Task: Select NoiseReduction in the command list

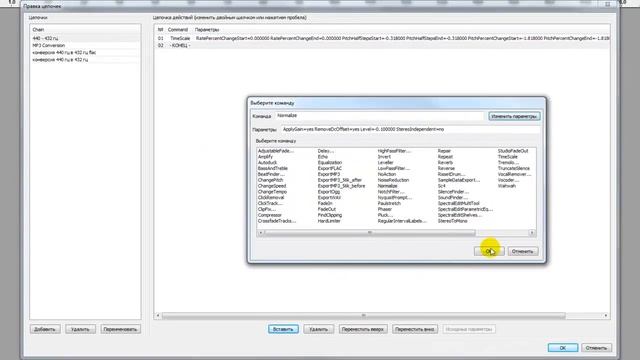Action: [x=393, y=180]
